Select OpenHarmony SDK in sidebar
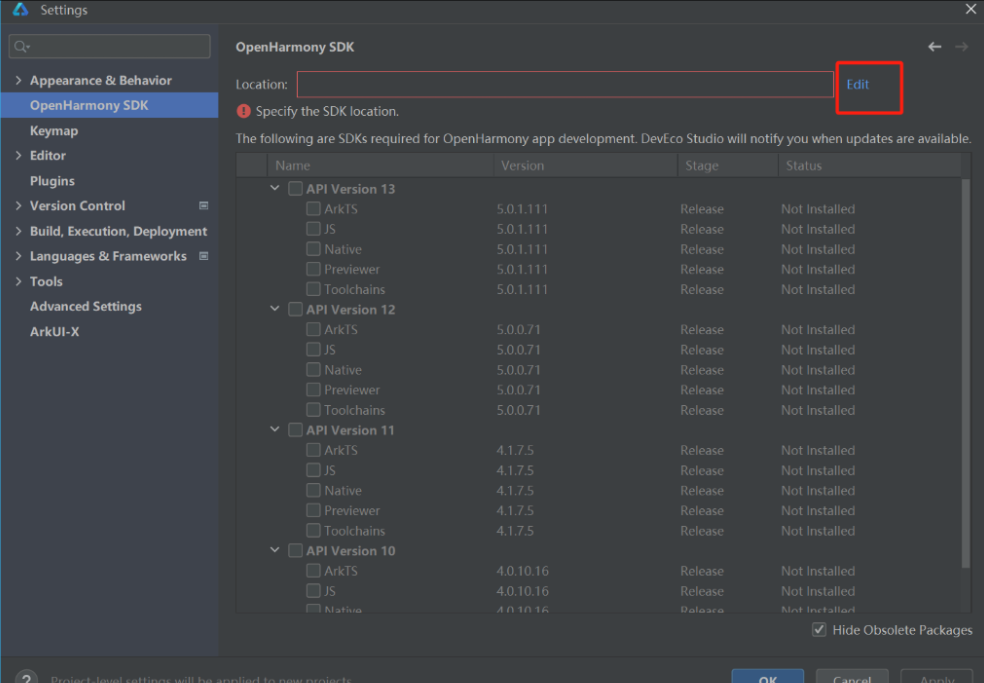Viewport: 984px width, 683px height. pyautogui.click(x=109, y=105)
